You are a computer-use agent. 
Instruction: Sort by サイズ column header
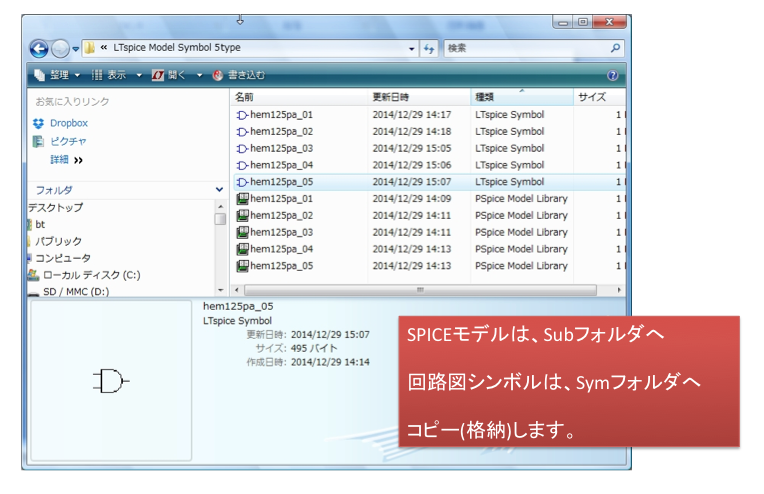tap(599, 97)
